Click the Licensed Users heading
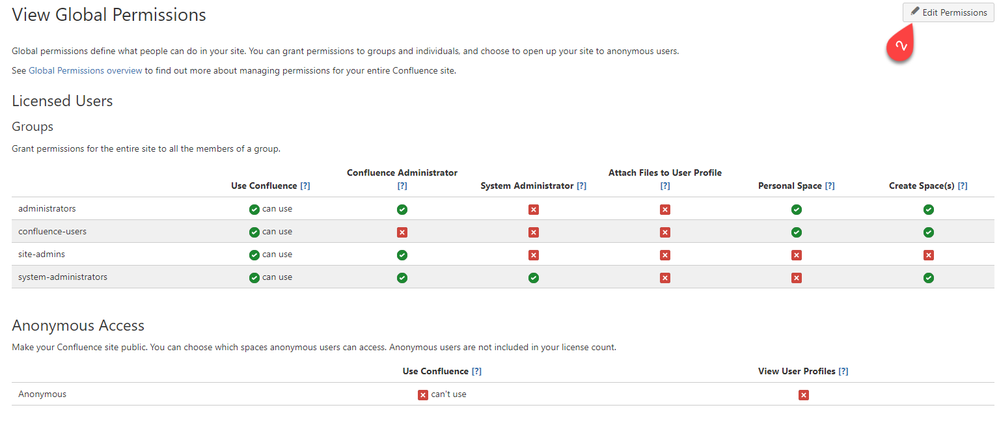Screen dimensions: 999x442 click(x=62, y=101)
